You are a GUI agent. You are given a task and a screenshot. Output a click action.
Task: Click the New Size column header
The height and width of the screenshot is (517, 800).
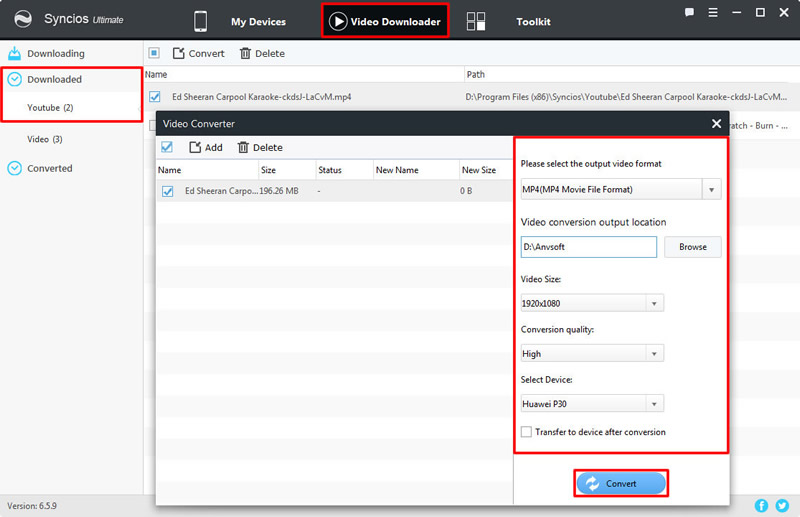point(479,170)
